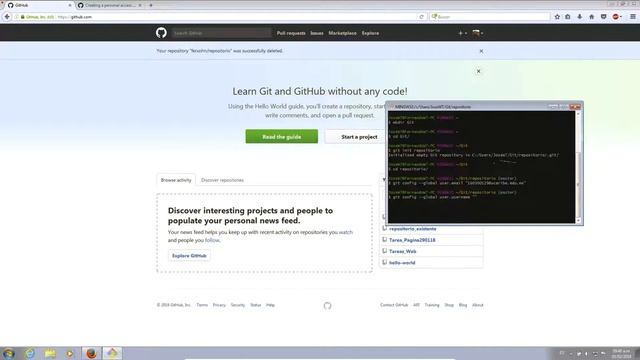Click the Pocket icon in toolbar
This screenshot has width=640, height=360.
603,17
